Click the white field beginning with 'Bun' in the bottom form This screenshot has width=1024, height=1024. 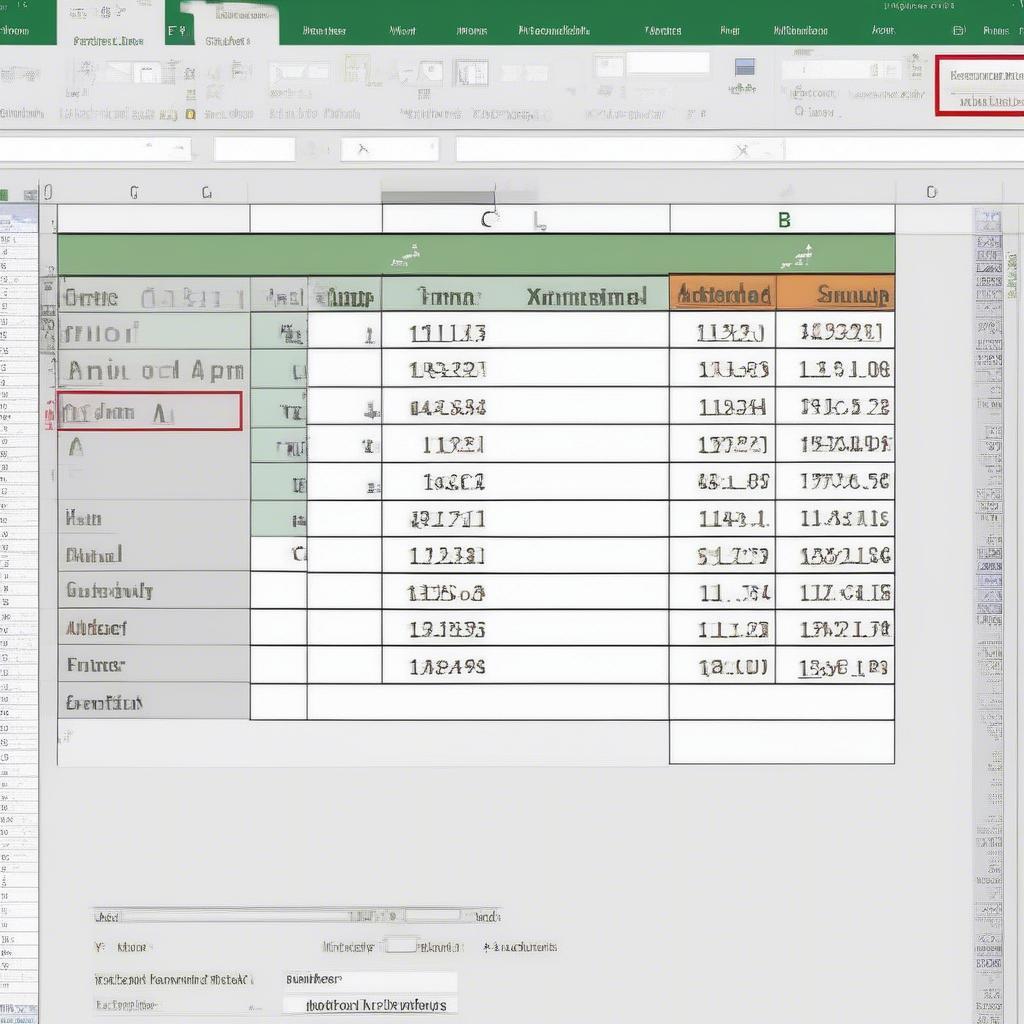click(x=370, y=980)
